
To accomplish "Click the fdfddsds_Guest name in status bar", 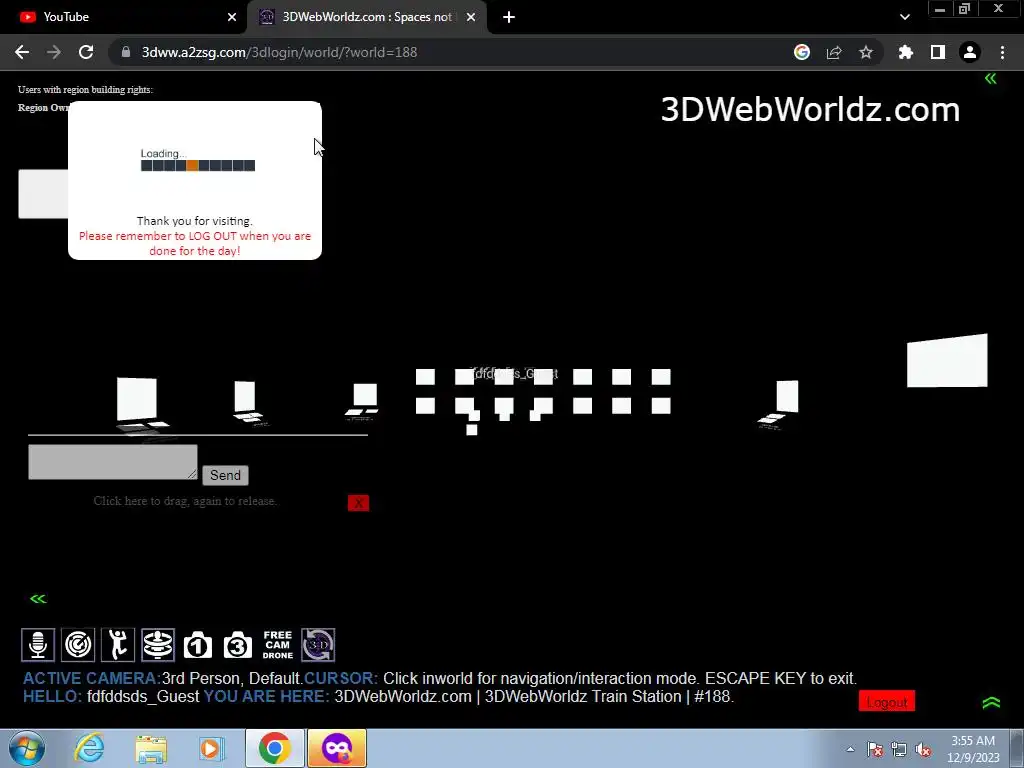I will click(x=142, y=697).
